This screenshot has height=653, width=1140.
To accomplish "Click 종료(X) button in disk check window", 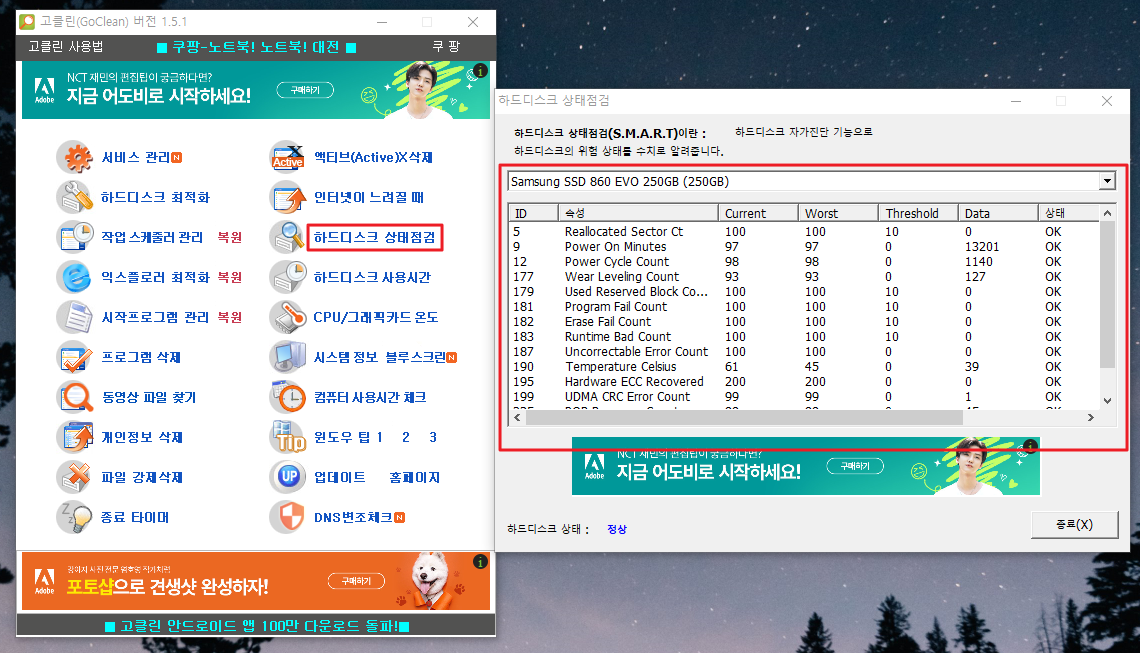I will [1074, 524].
